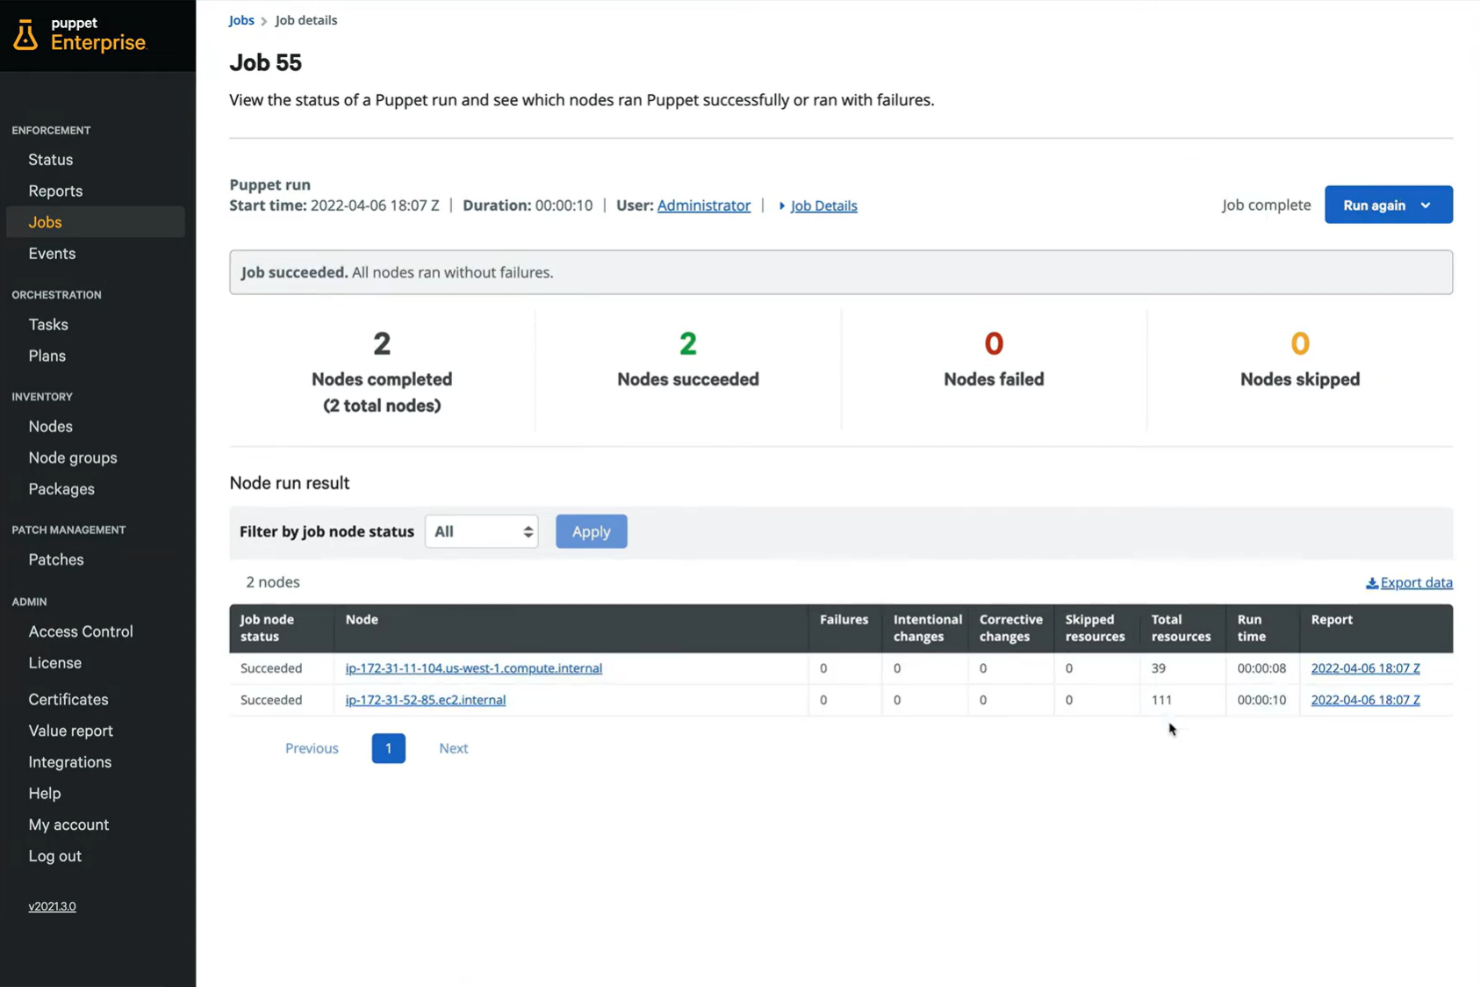Image resolution: width=1480 pixels, height=987 pixels.
Task: Expand the Job Details disclosure arrow
Action: click(x=783, y=205)
